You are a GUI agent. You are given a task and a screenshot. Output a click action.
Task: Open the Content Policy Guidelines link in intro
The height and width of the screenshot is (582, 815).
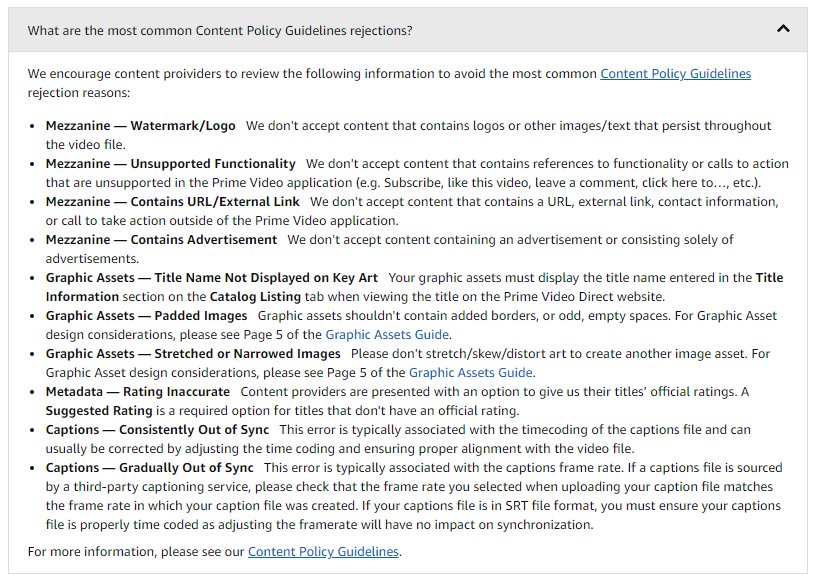click(675, 74)
